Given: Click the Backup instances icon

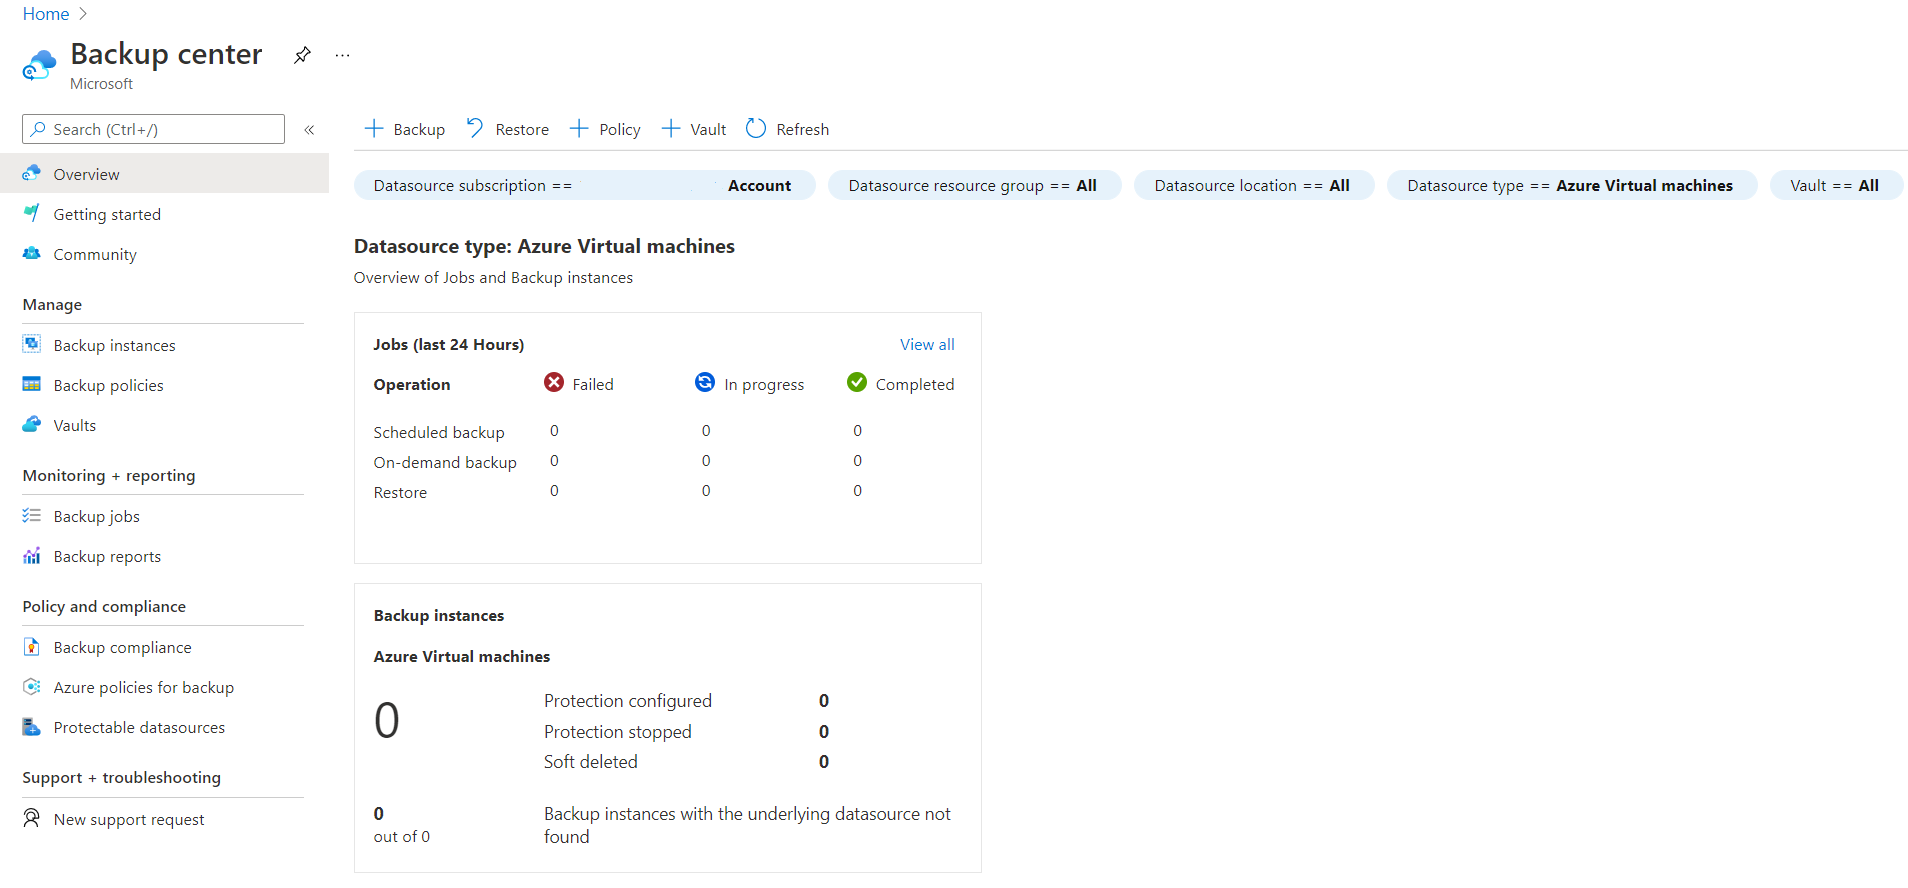Looking at the screenshot, I should click(x=32, y=344).
